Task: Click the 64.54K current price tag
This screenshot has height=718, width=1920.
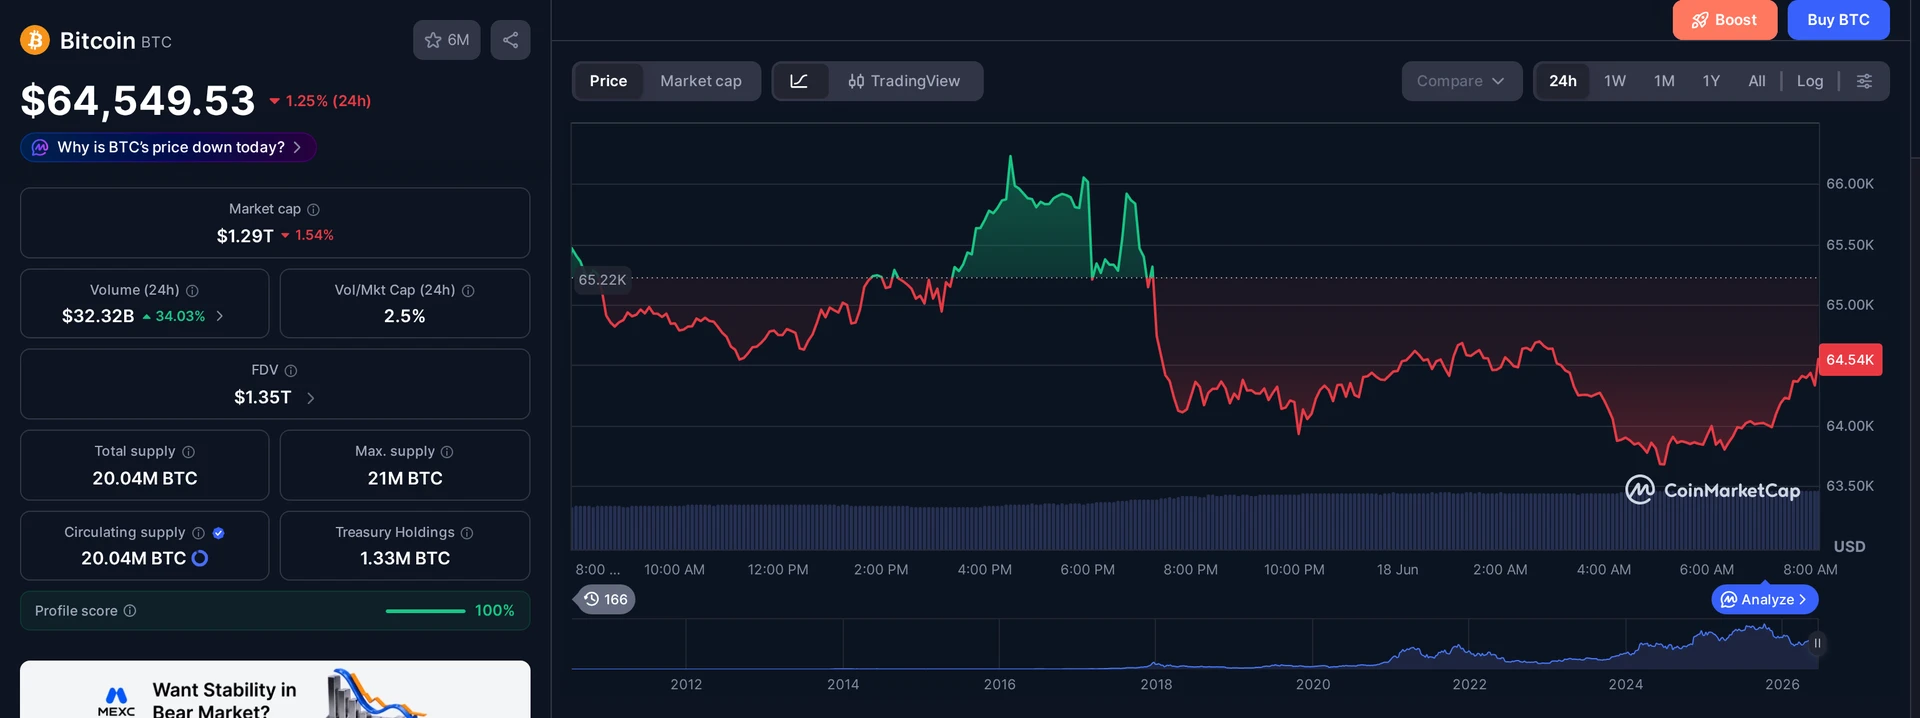Action: [x=1850, y=360]
